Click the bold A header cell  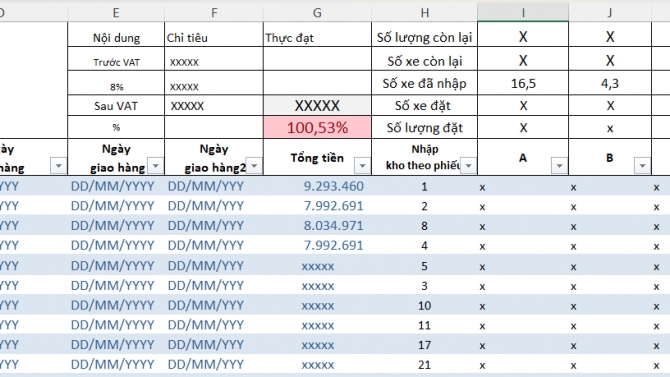coord(523,157)
